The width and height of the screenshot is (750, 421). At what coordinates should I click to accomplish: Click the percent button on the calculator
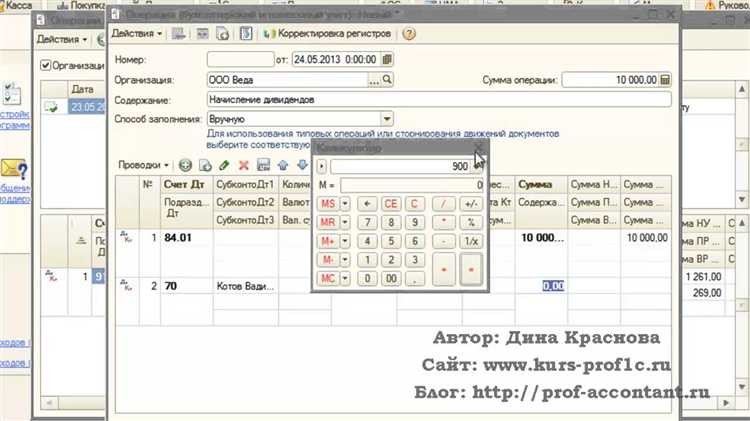[471, 222]
